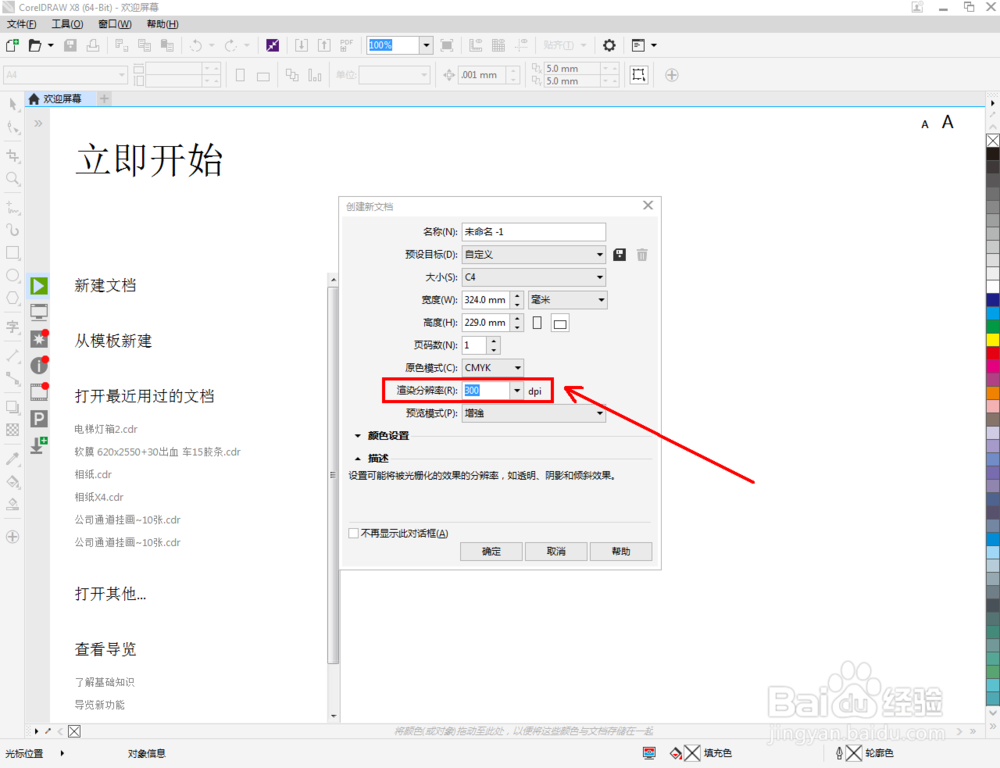Open the rendering resolution dropdown arrow
The width and height of the screenshot is (1000, 768).
coord(517,391)
